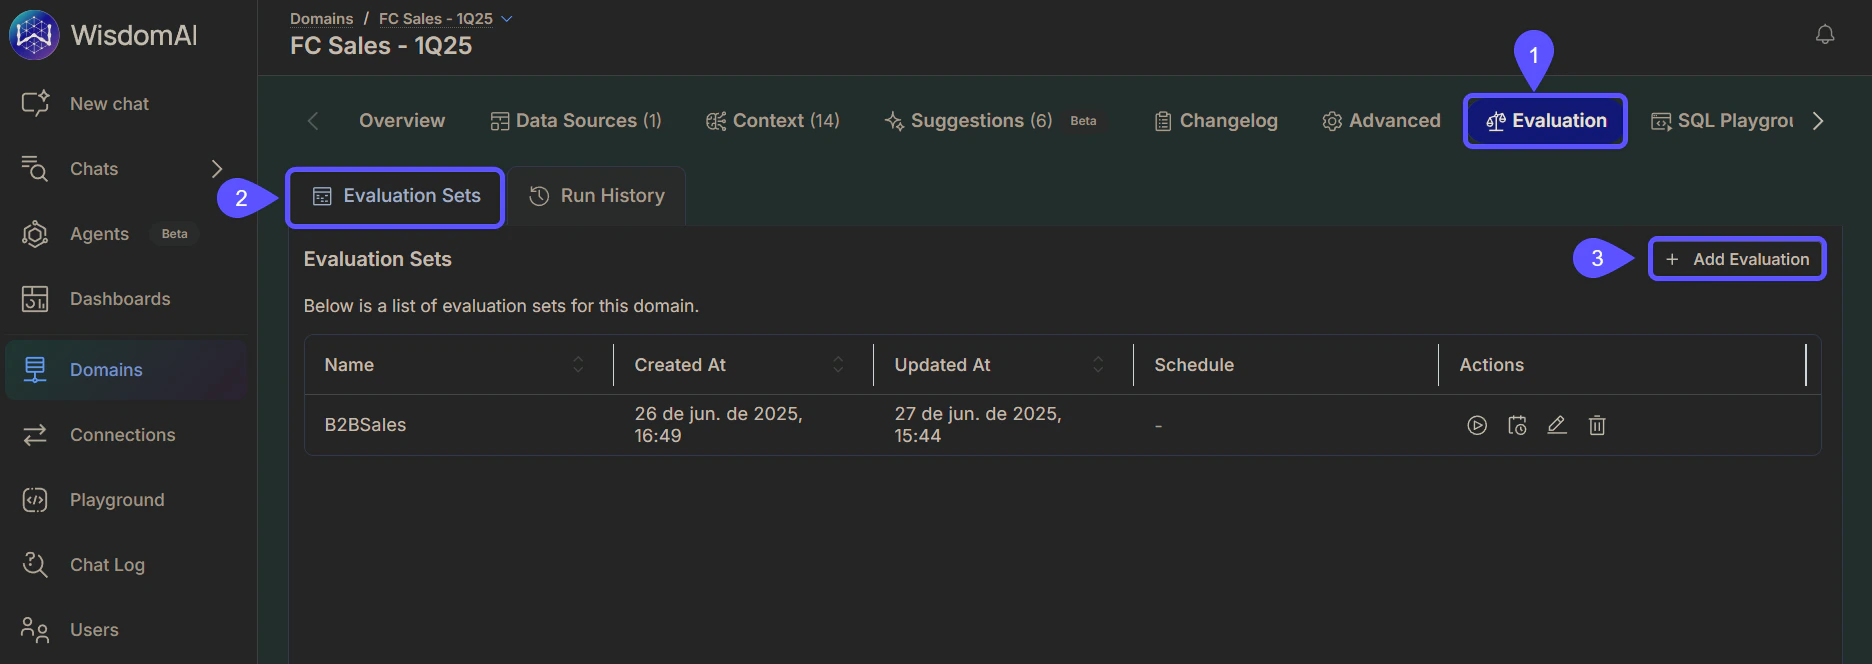Click the B2BSales name cell
Viewport: 1872px width, 664px height.
(365, 425)
